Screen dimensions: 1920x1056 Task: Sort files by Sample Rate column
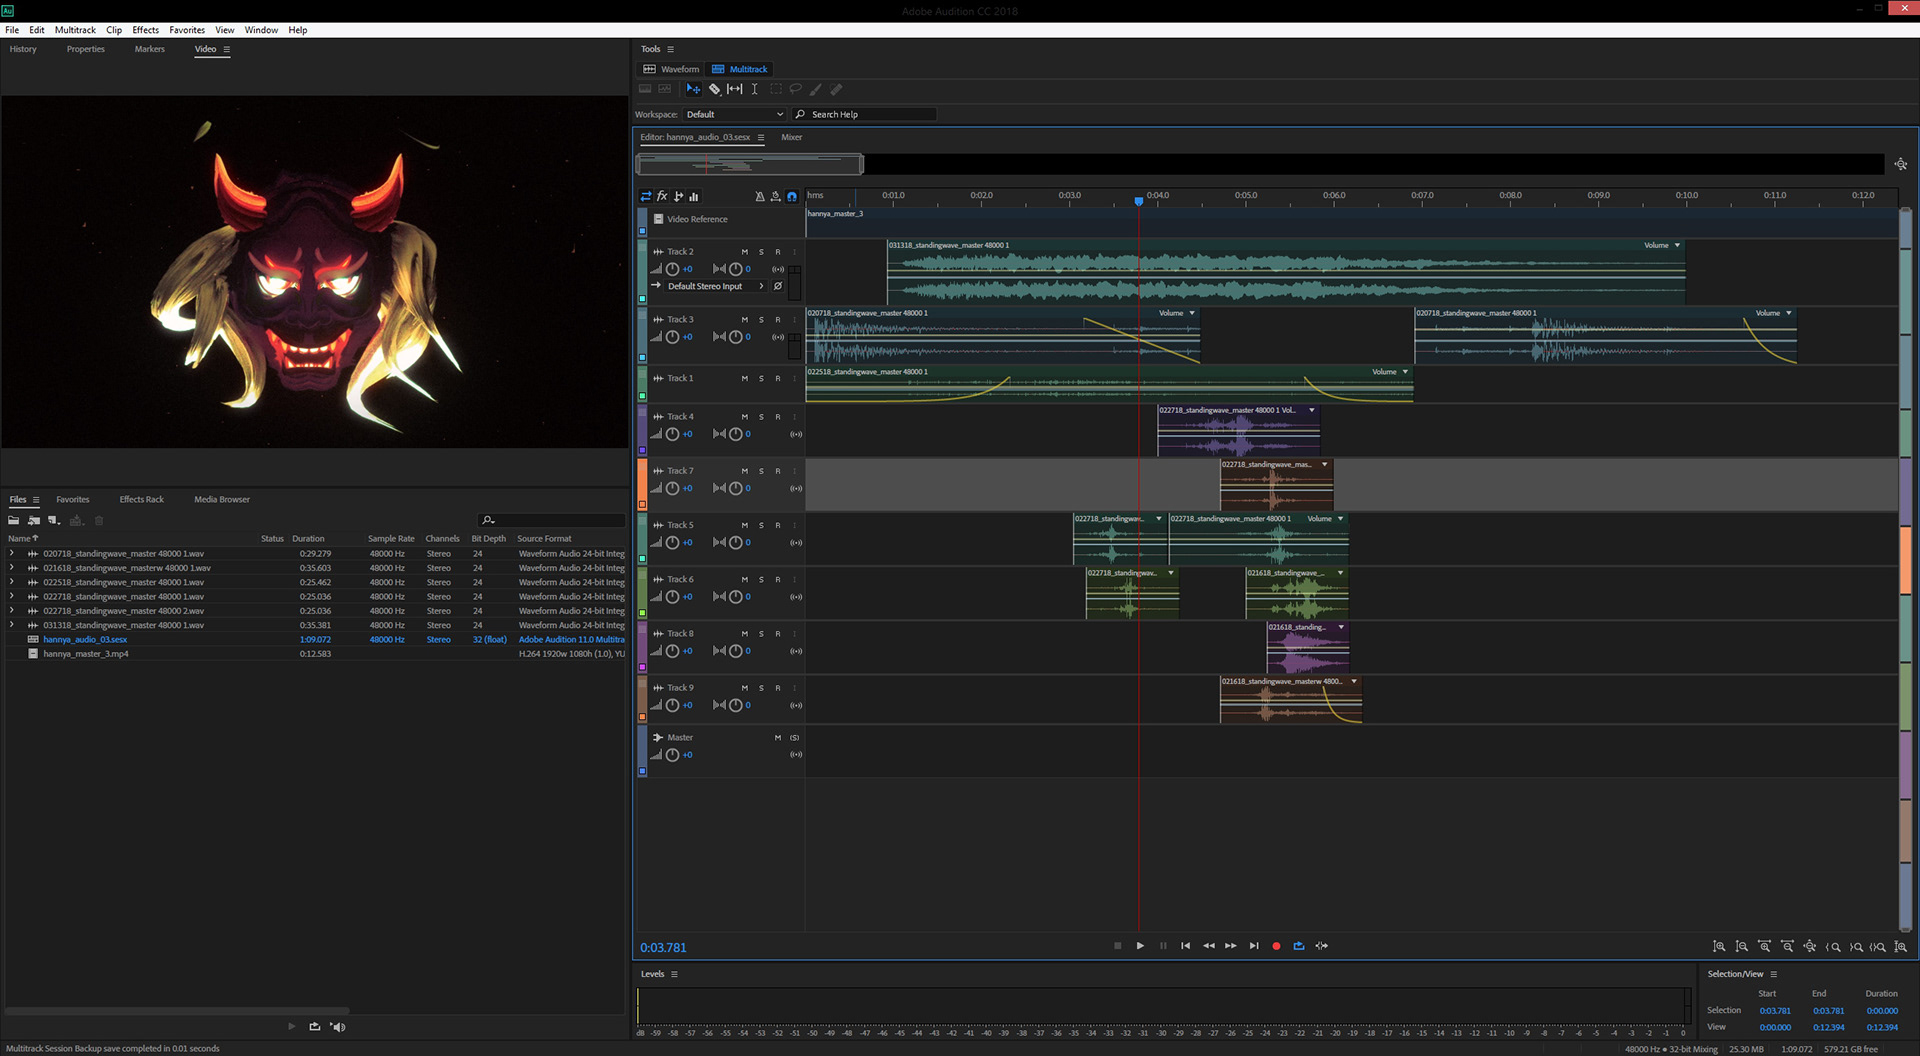pyautogui.click(x=391, y=538)
